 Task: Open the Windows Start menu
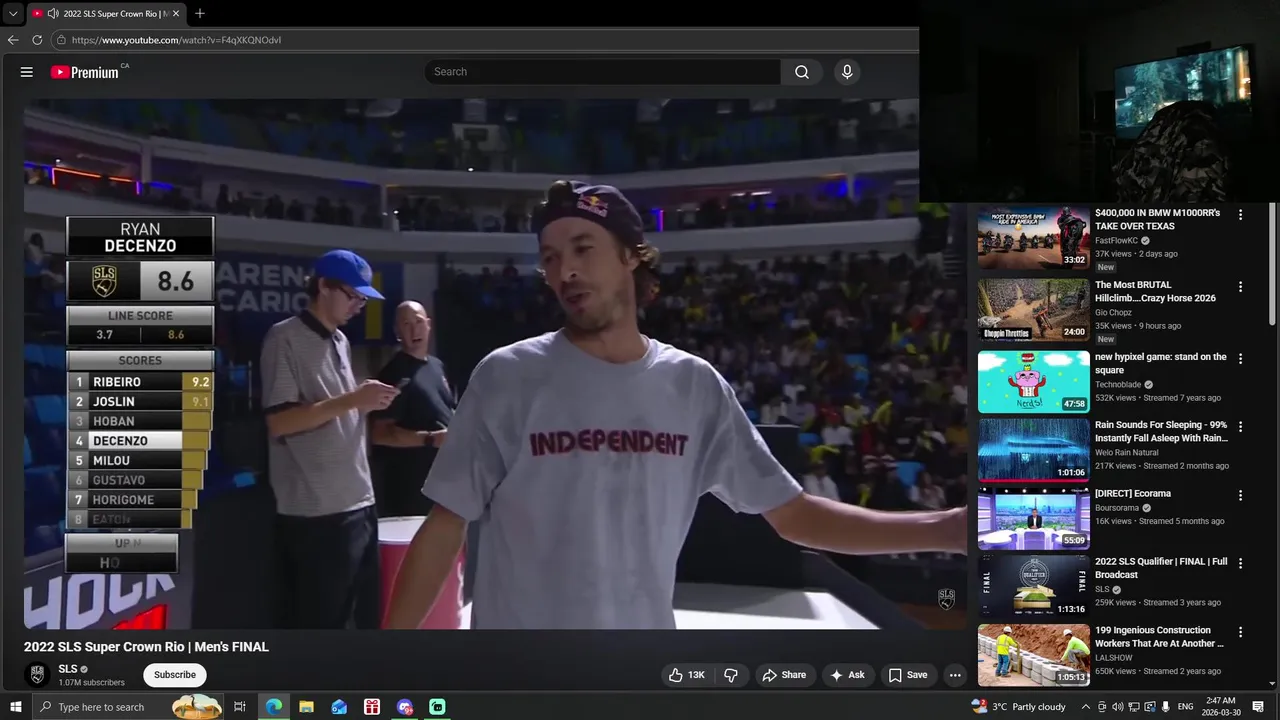(x=15, y=707)
